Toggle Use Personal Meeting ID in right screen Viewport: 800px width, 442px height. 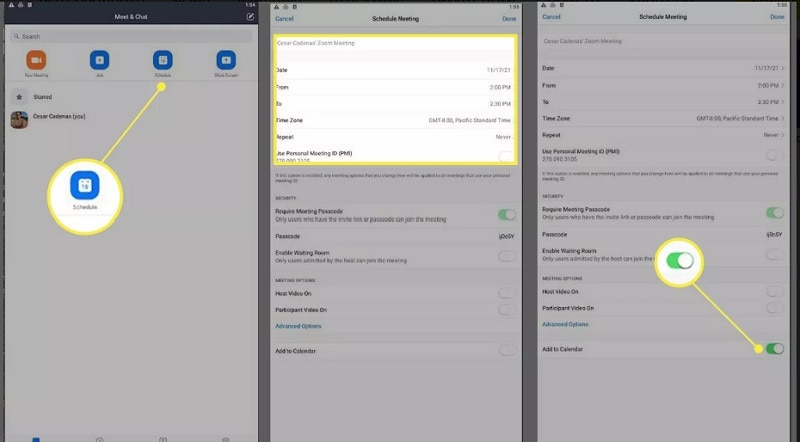point(775,155)
